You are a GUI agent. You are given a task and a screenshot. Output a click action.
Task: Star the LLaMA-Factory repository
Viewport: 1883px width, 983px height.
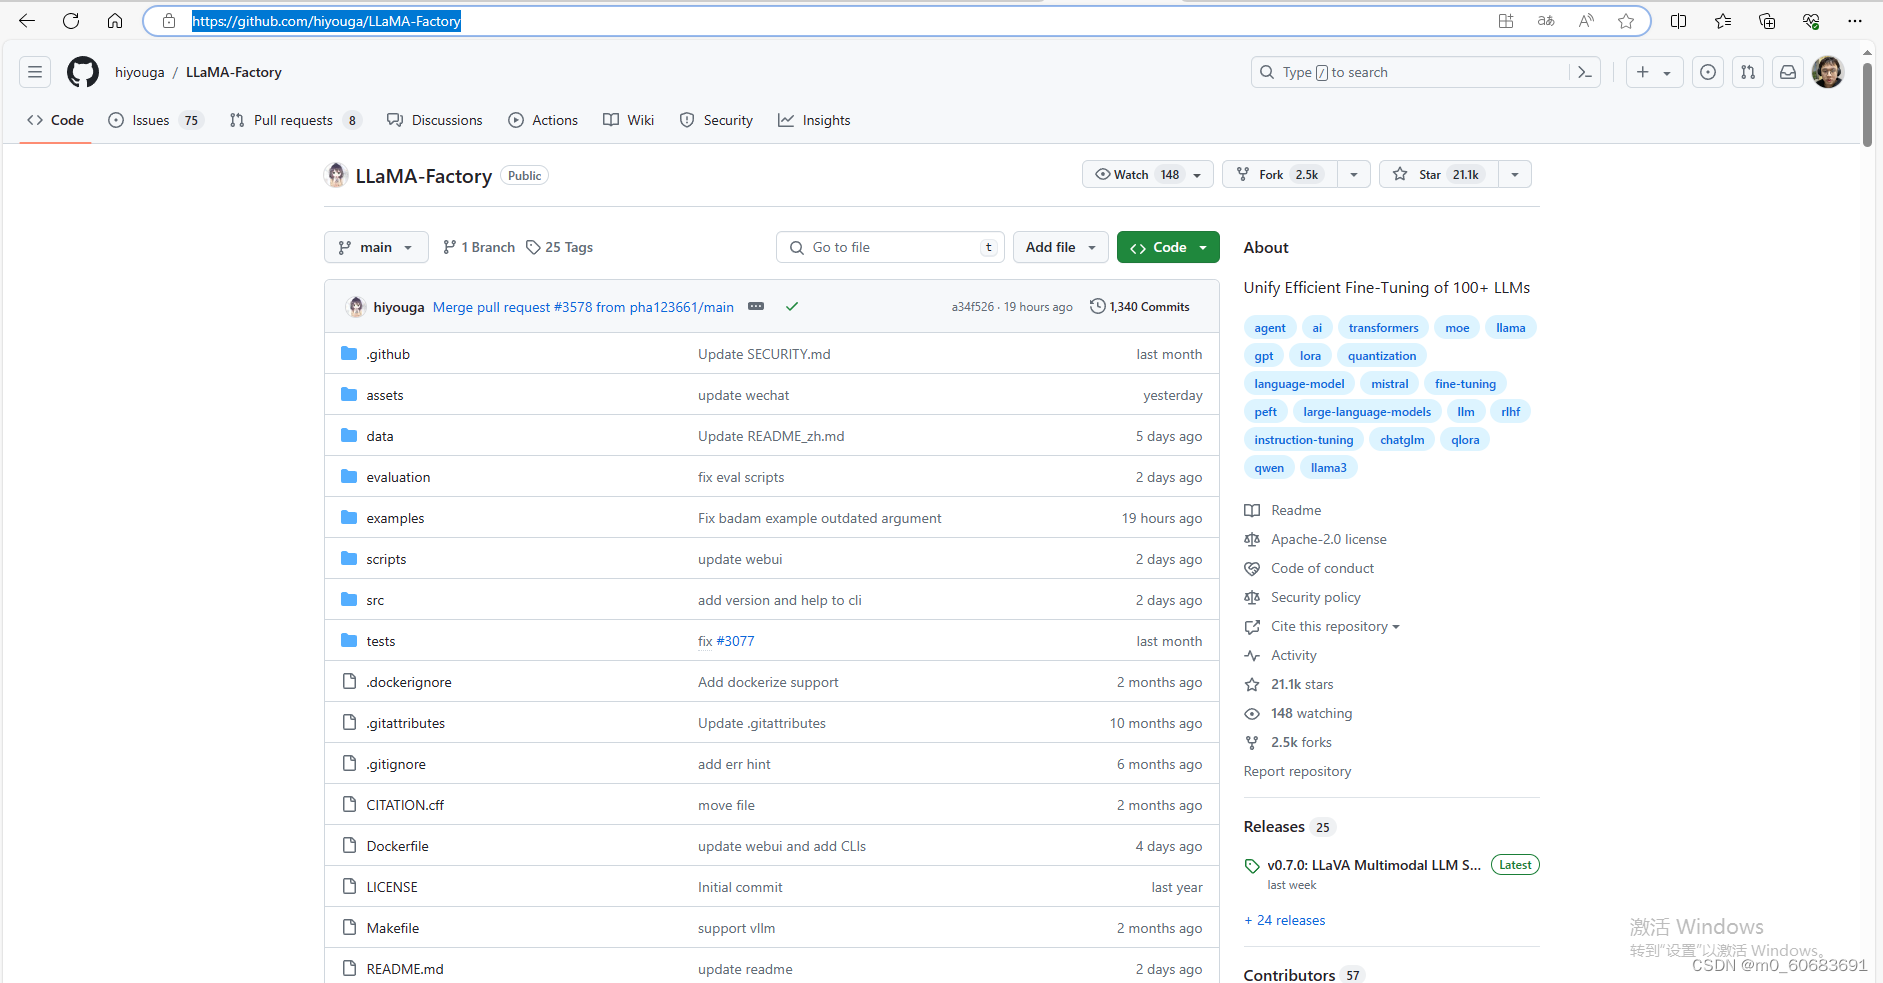pos(1438,174)
